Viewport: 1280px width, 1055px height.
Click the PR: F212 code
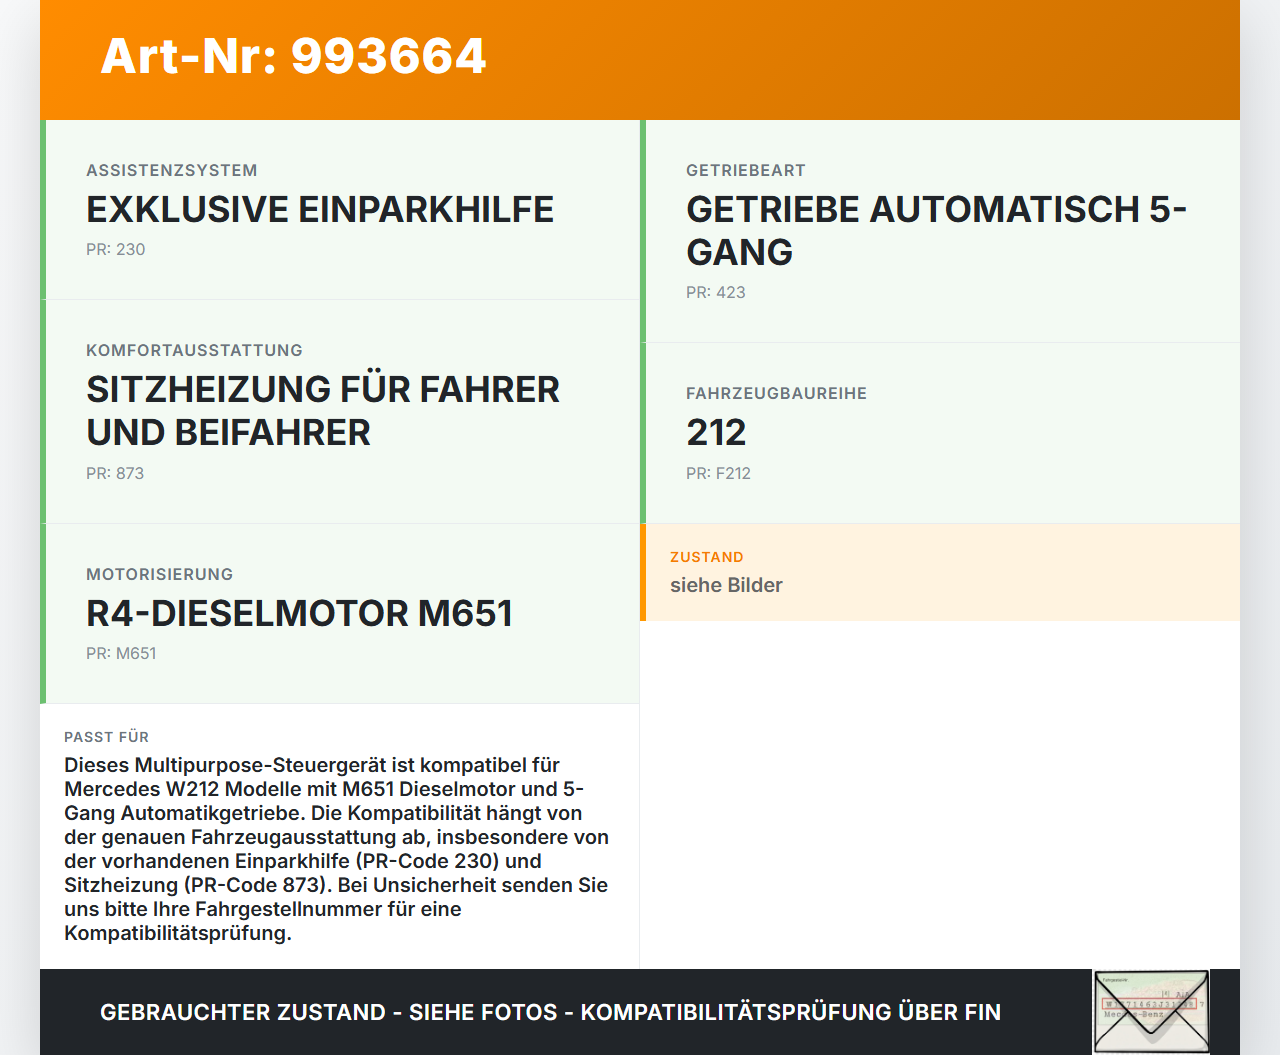718,473
